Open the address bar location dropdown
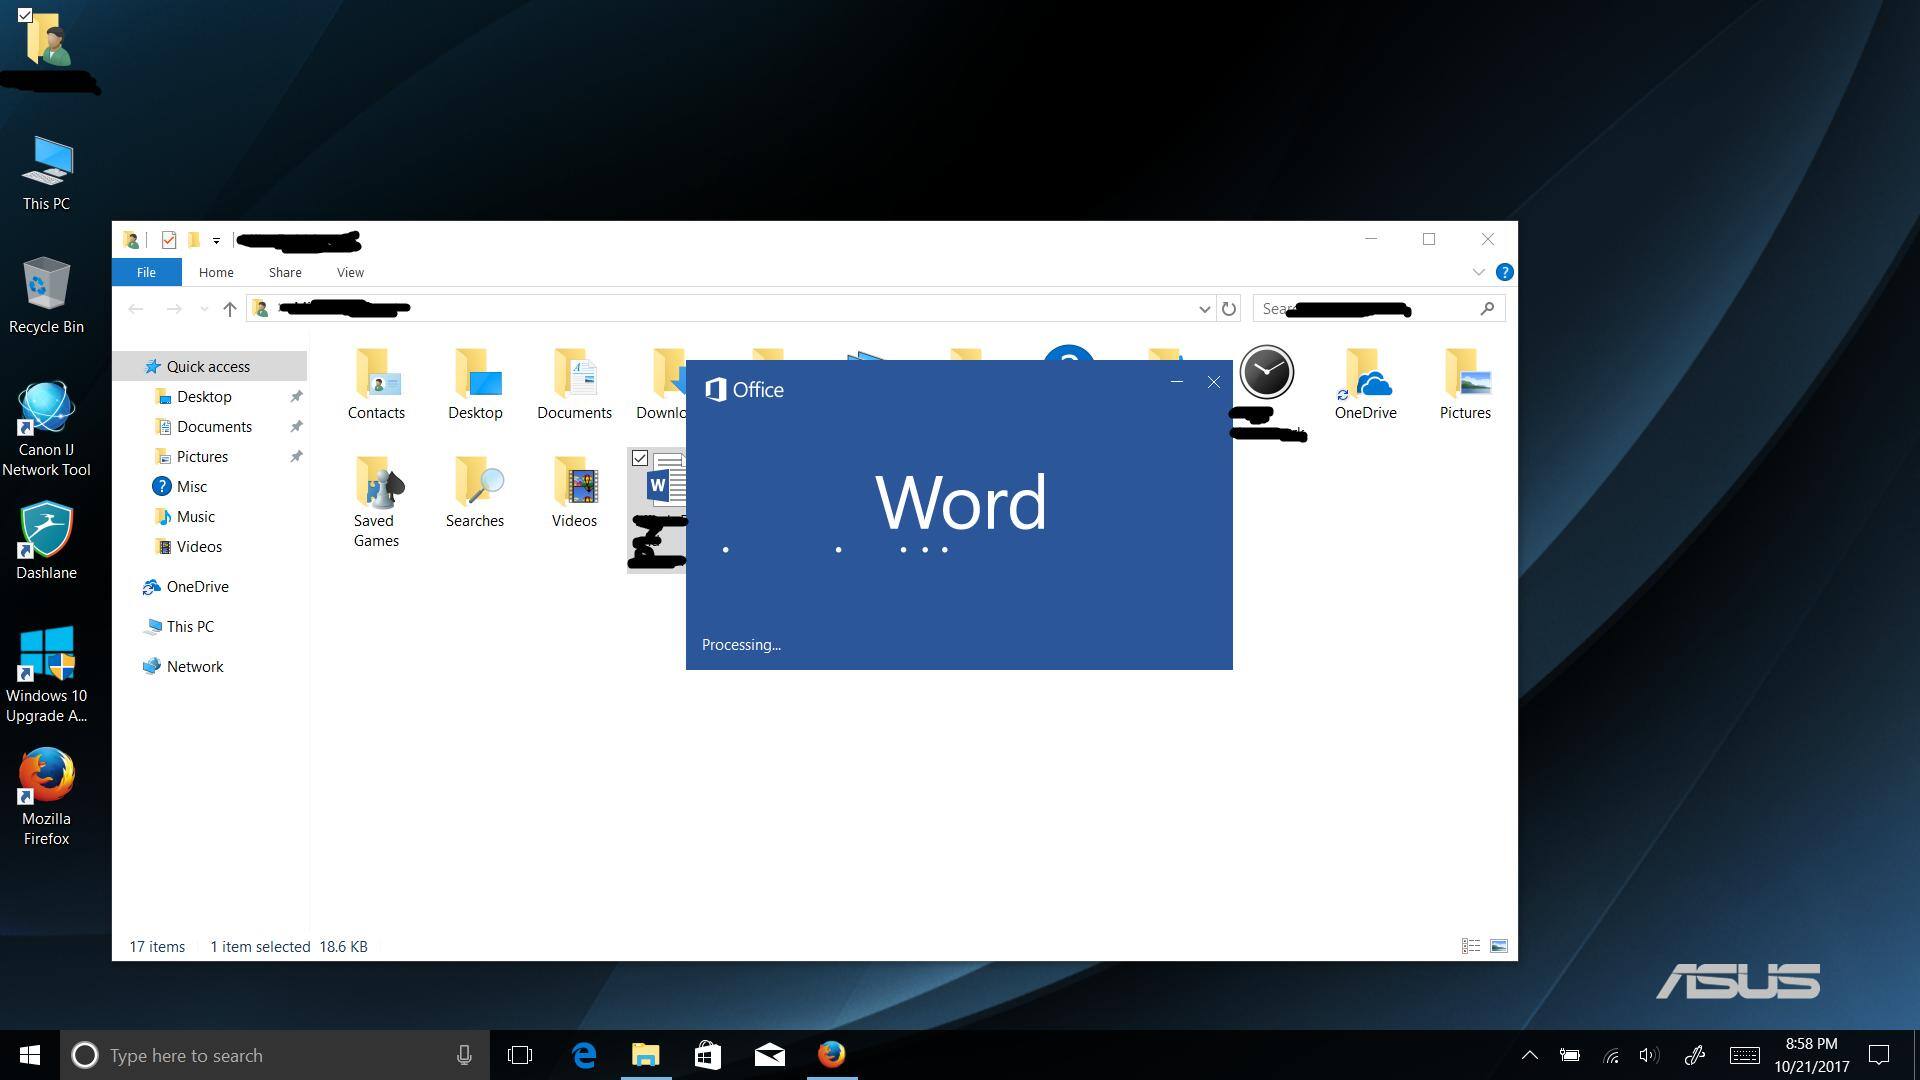This screenshot has width=1920, height=1080. (1204, 308)
